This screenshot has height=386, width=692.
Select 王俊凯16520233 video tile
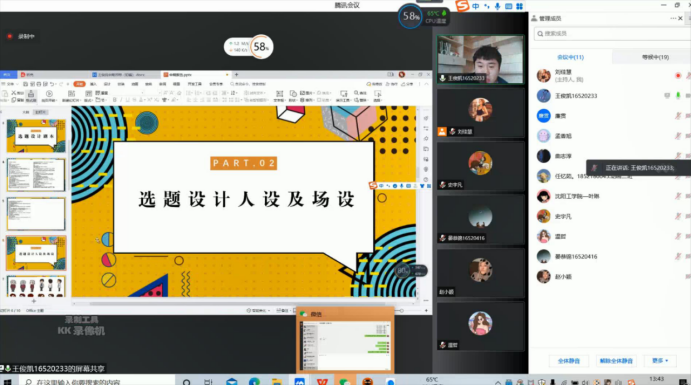click(x=480, y=60)
